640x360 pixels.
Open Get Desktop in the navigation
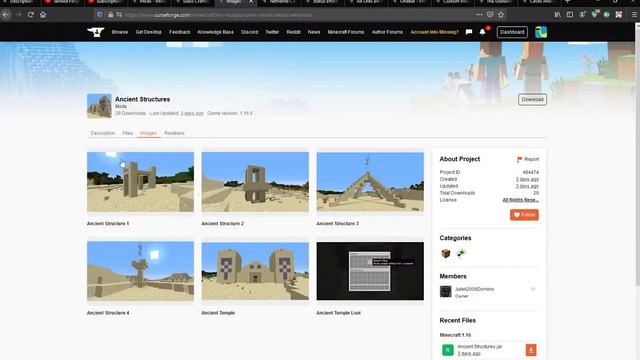click(x=149, y=32)
